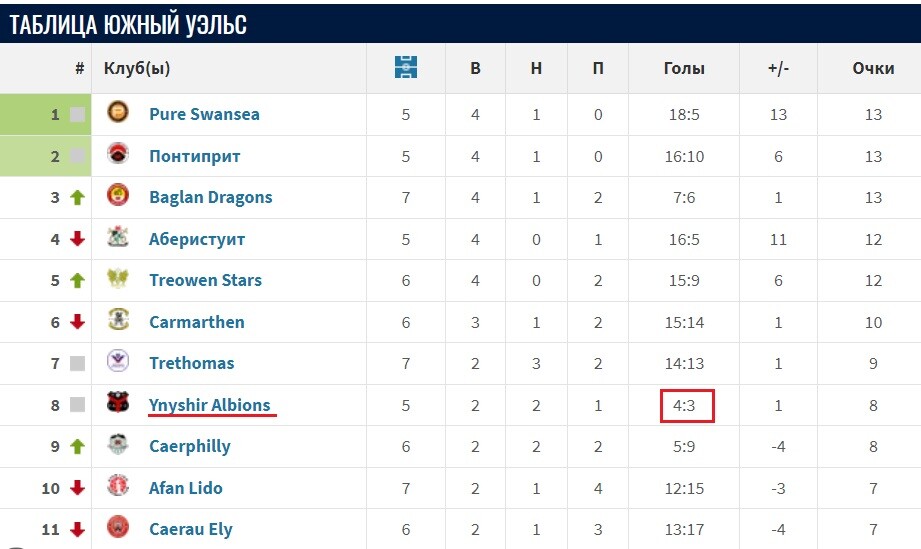Viewport: 921px width, 549px height.
Task: Click the Caerau Ely club crest
Action: [118, 527]
